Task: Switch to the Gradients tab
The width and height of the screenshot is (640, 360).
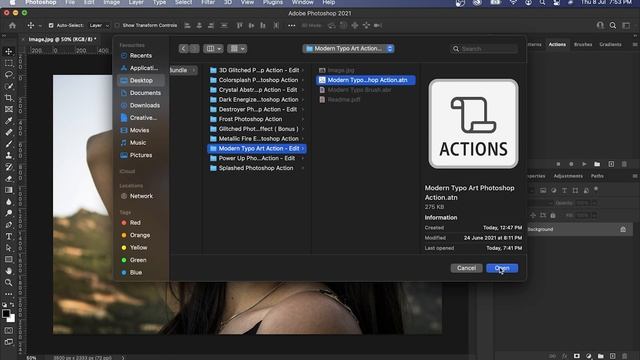Action: point(610,44)
